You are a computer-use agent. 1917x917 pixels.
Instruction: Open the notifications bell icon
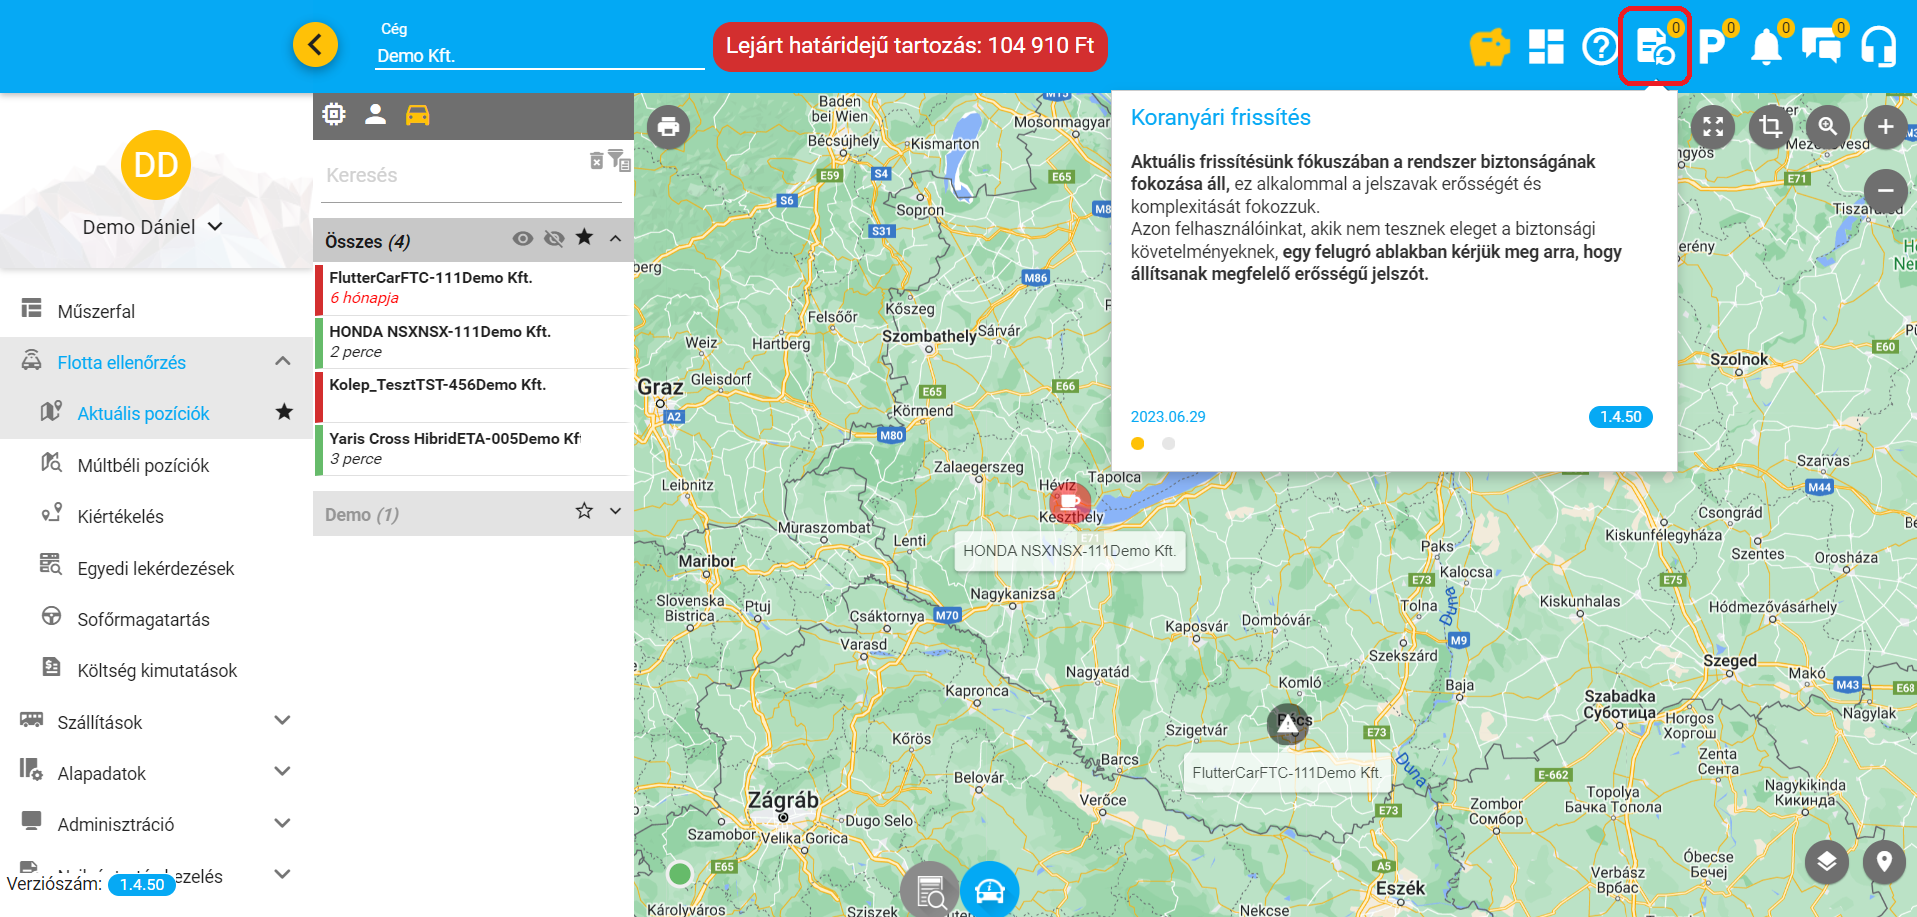click(1766, 47)
